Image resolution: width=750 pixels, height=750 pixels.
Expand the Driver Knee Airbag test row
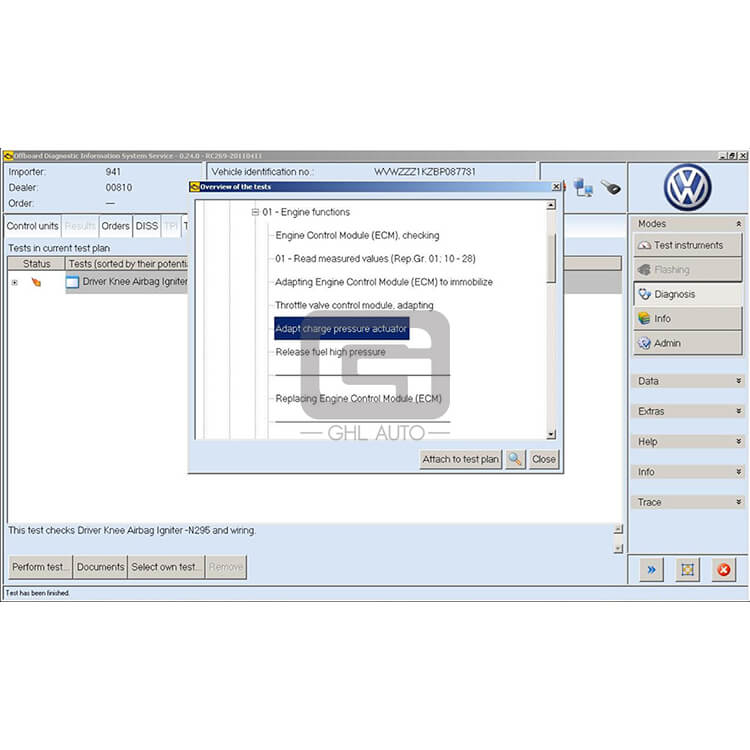tap(15, 283)
